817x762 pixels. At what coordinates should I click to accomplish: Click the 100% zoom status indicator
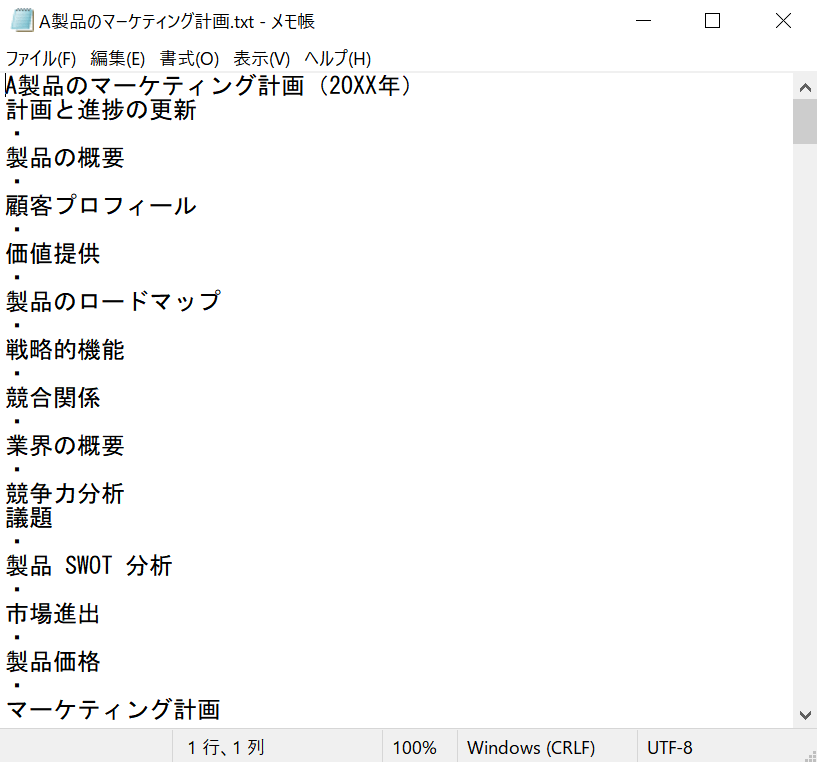tap(414, 747)
